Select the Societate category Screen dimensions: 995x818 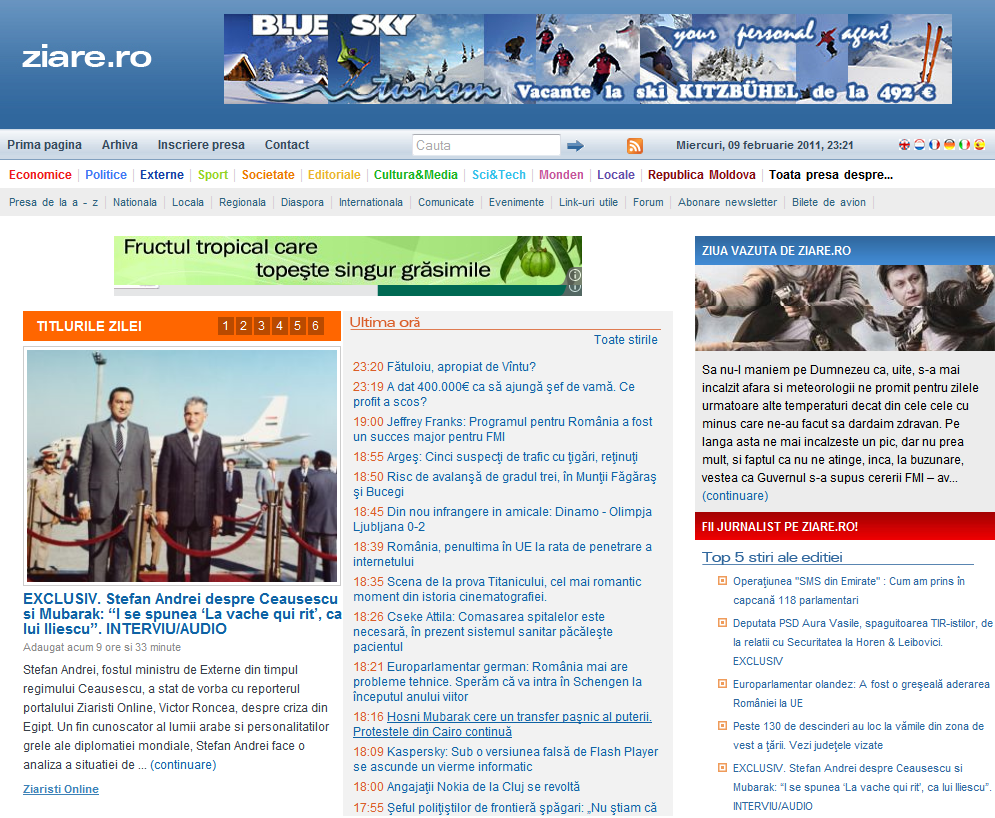click(x=268, y=175)
